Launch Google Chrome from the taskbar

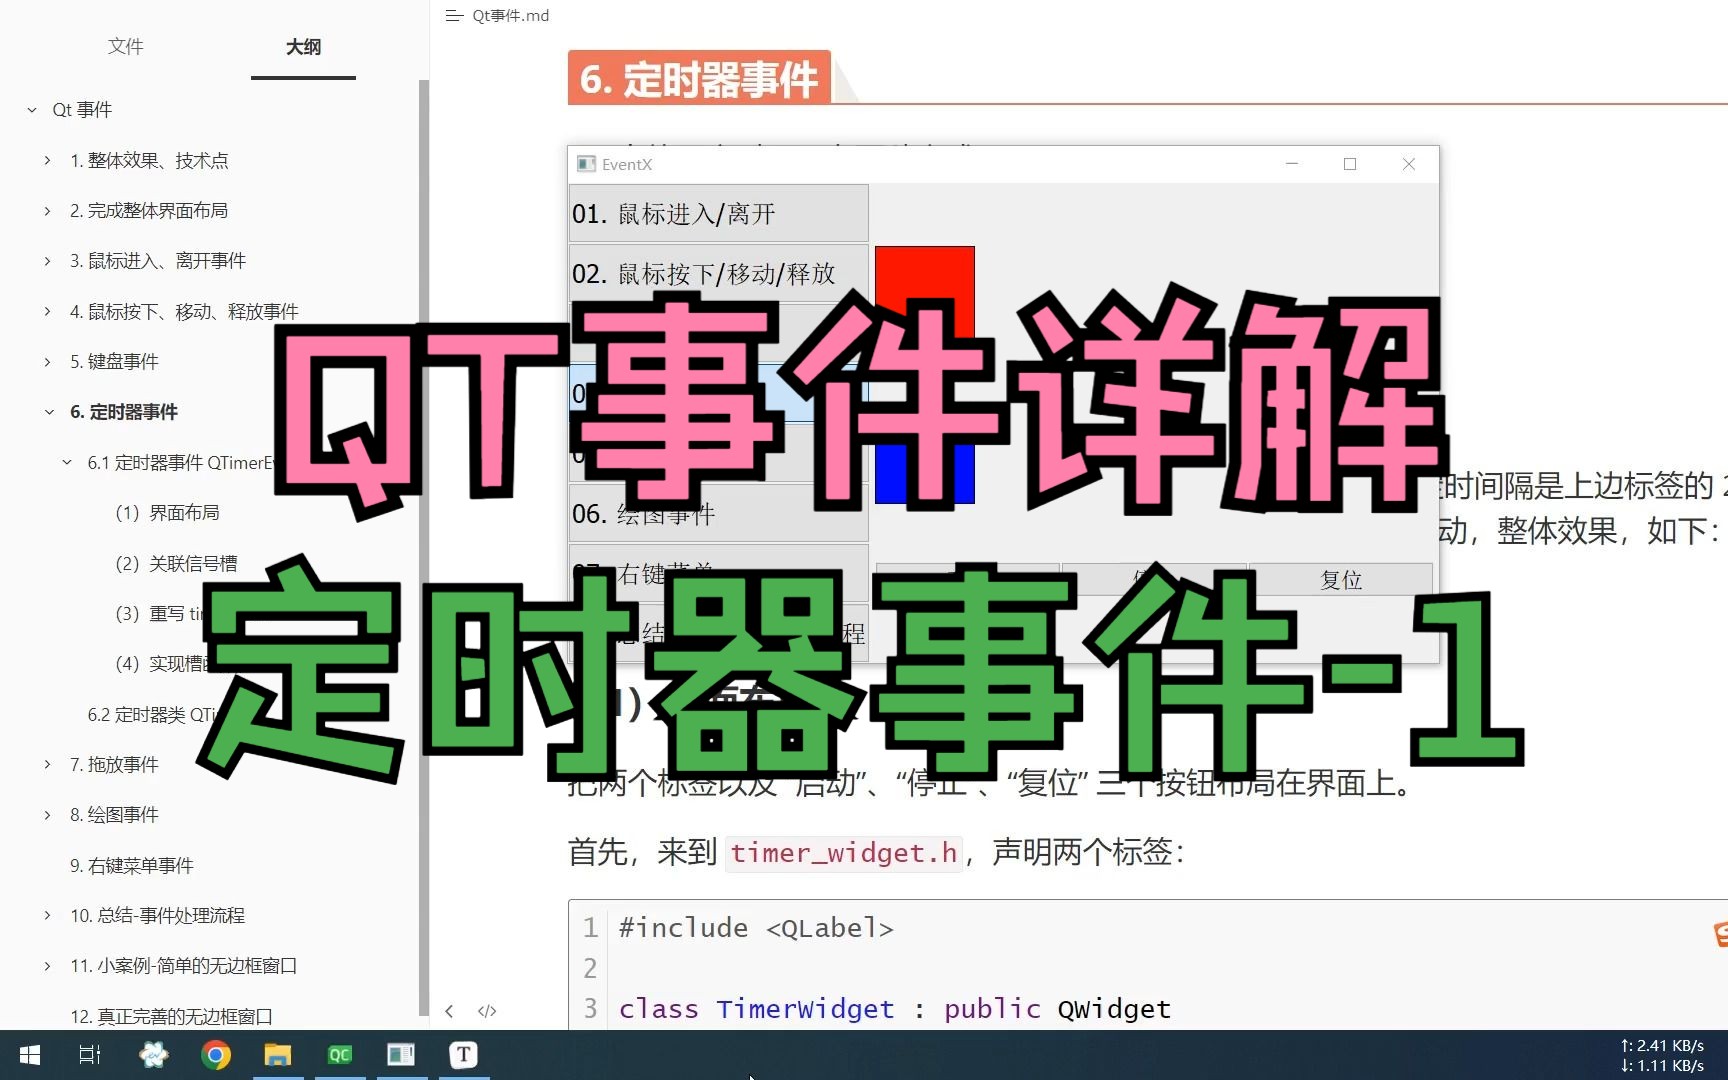(x=215, y=1055)
